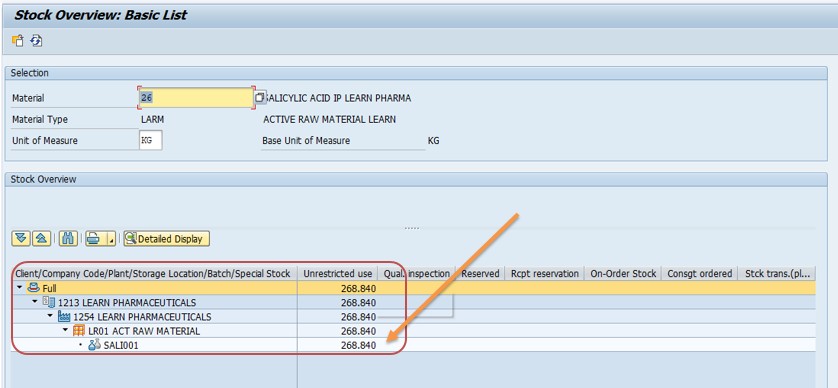Click the Unit of Measure label
The width and height of the screenshot is (838, 388).
pyautogui.click(x=45, y=141)
